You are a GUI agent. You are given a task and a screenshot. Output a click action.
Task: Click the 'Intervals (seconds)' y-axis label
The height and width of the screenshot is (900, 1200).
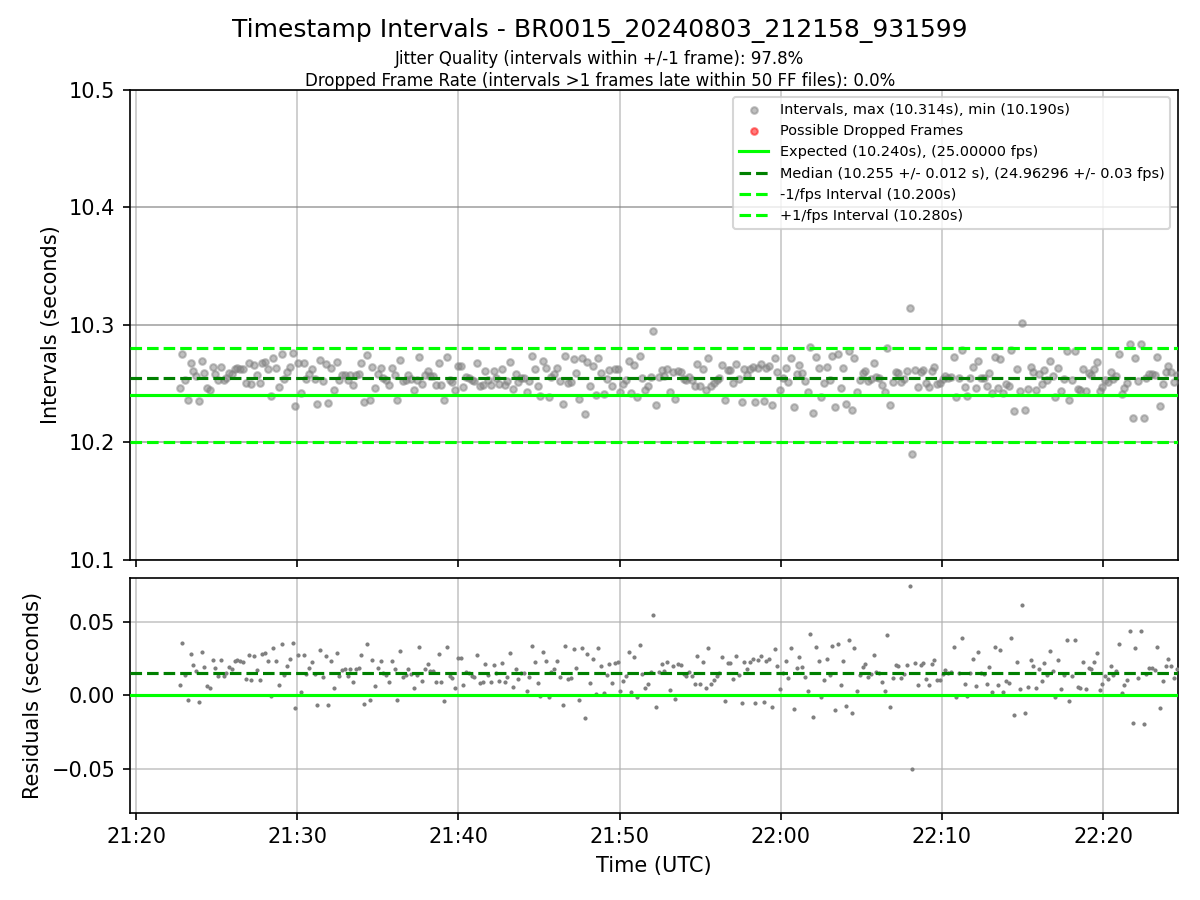pos(50,325)
